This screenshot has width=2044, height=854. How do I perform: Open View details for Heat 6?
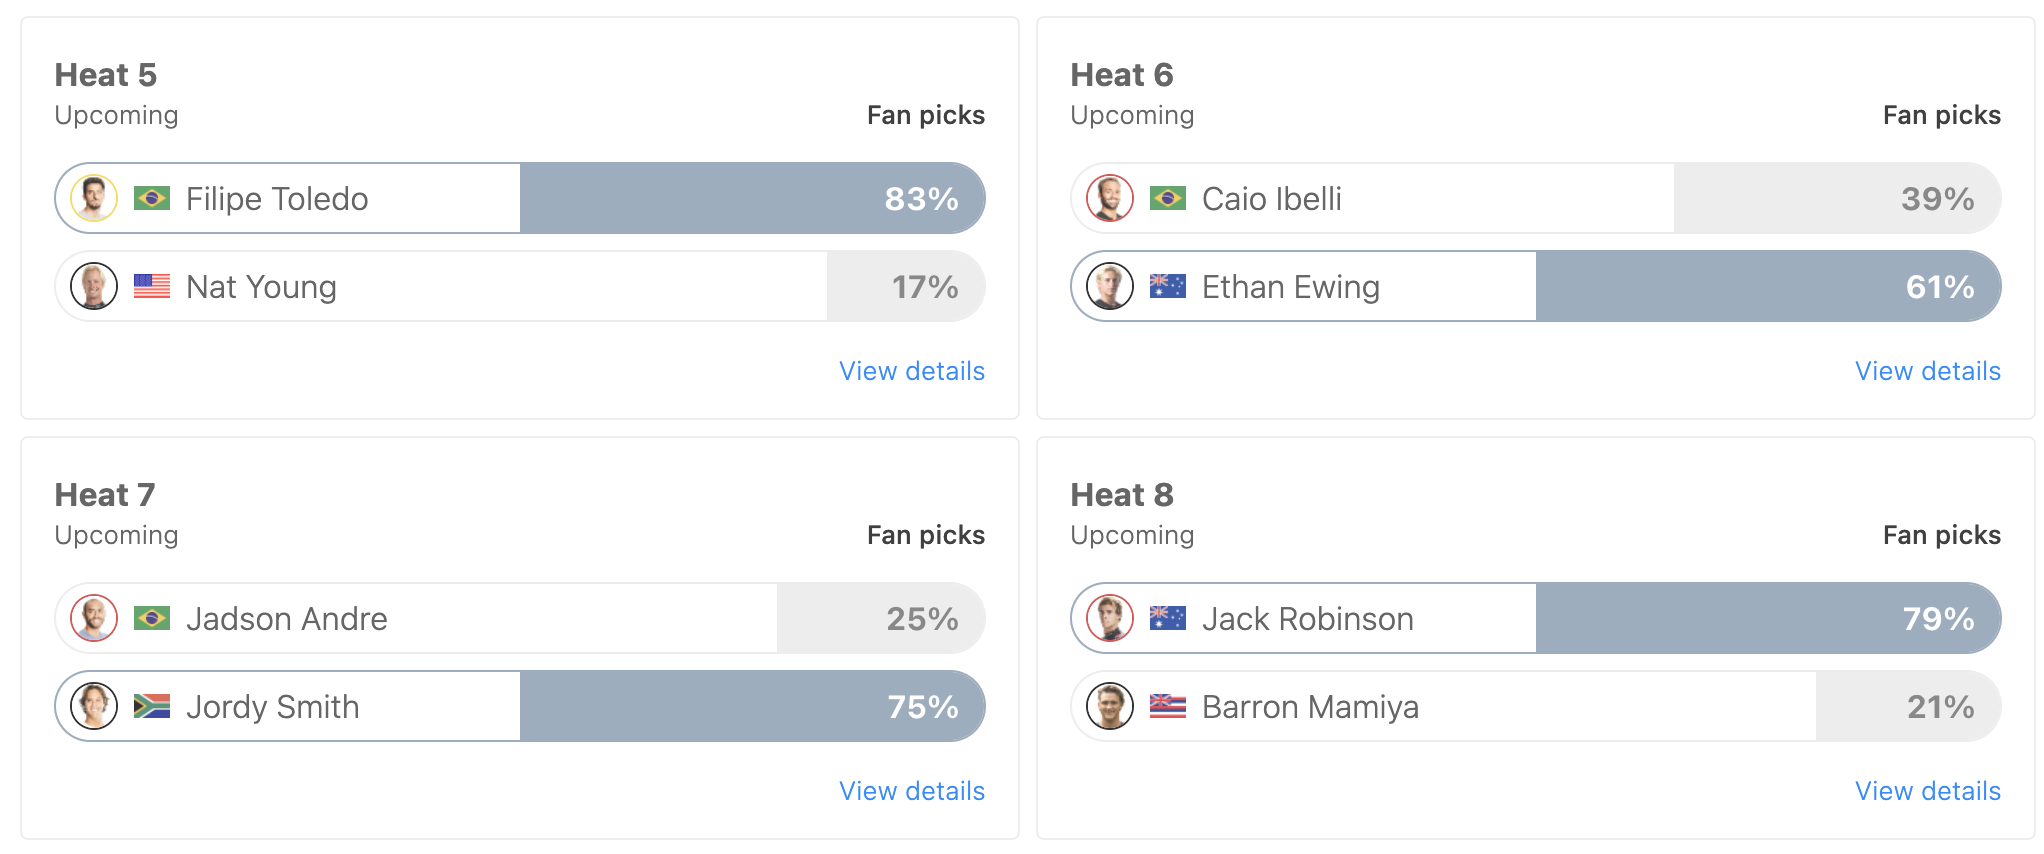1928,371
